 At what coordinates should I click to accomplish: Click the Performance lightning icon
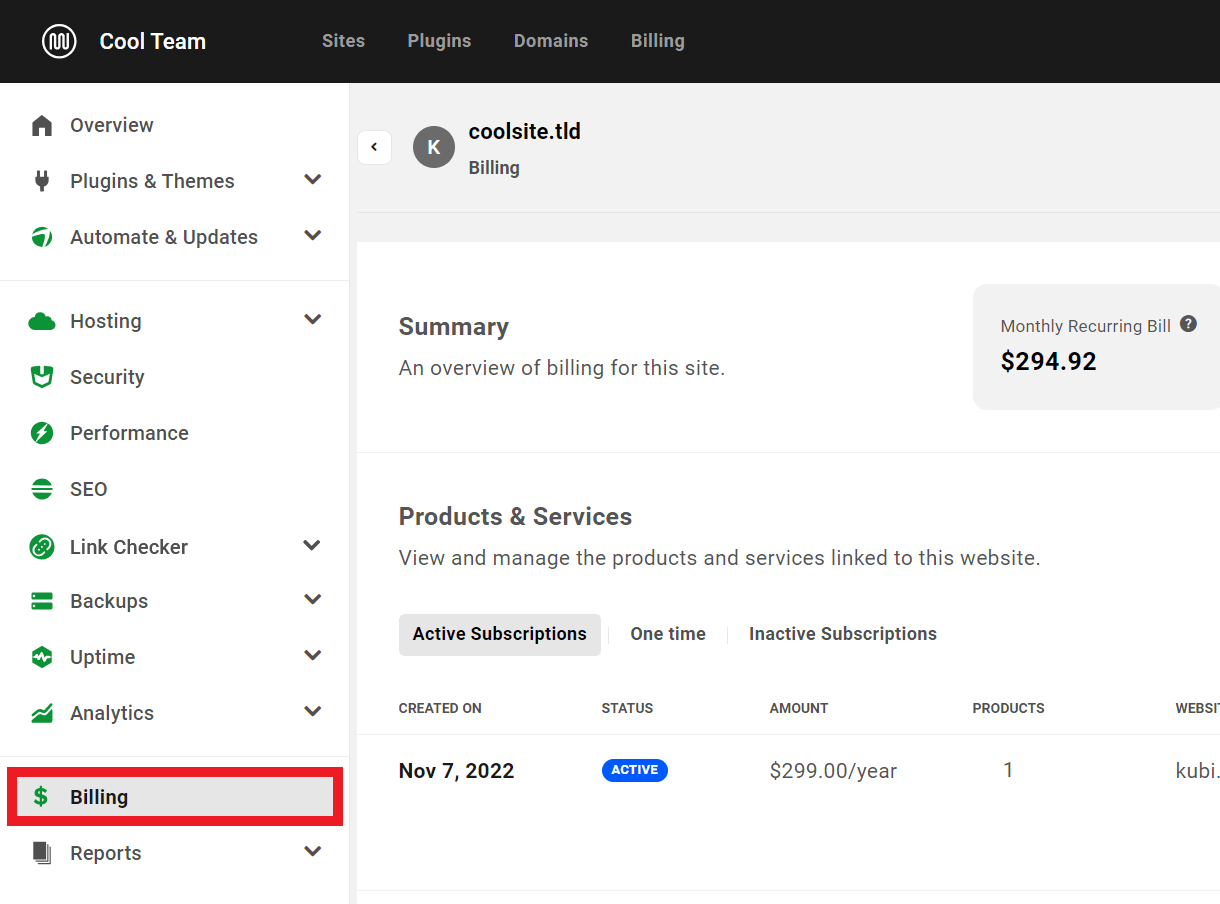pyautogui.click(x=41, y=433)
